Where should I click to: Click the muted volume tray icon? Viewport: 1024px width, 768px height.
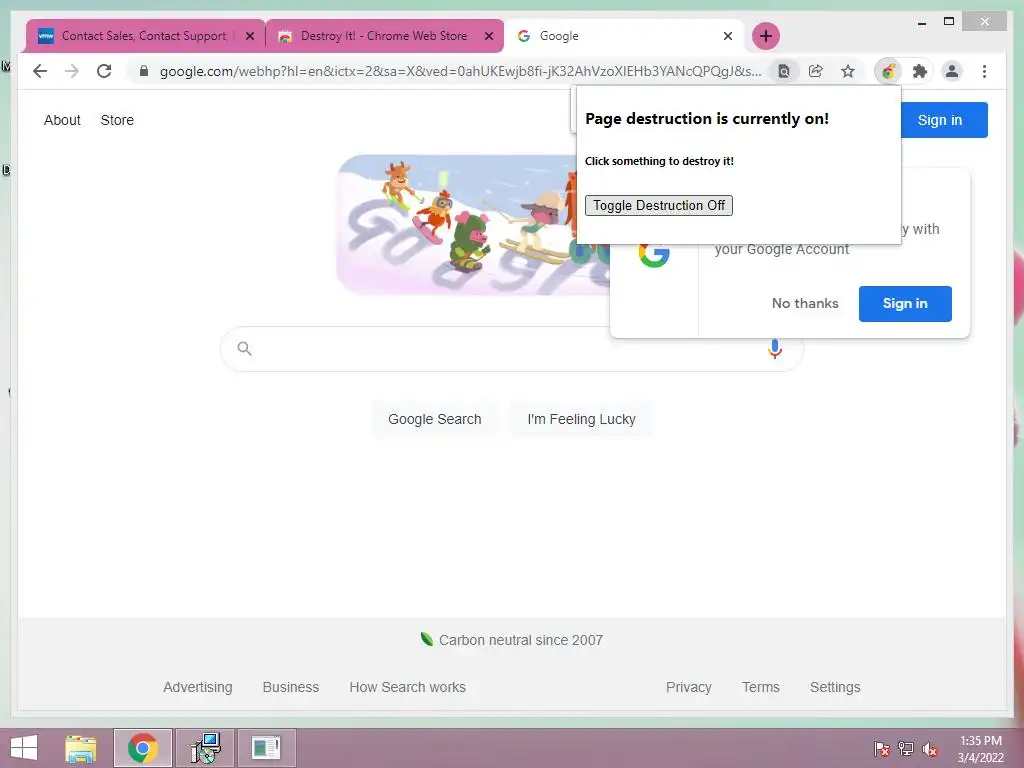coord(930,749)
